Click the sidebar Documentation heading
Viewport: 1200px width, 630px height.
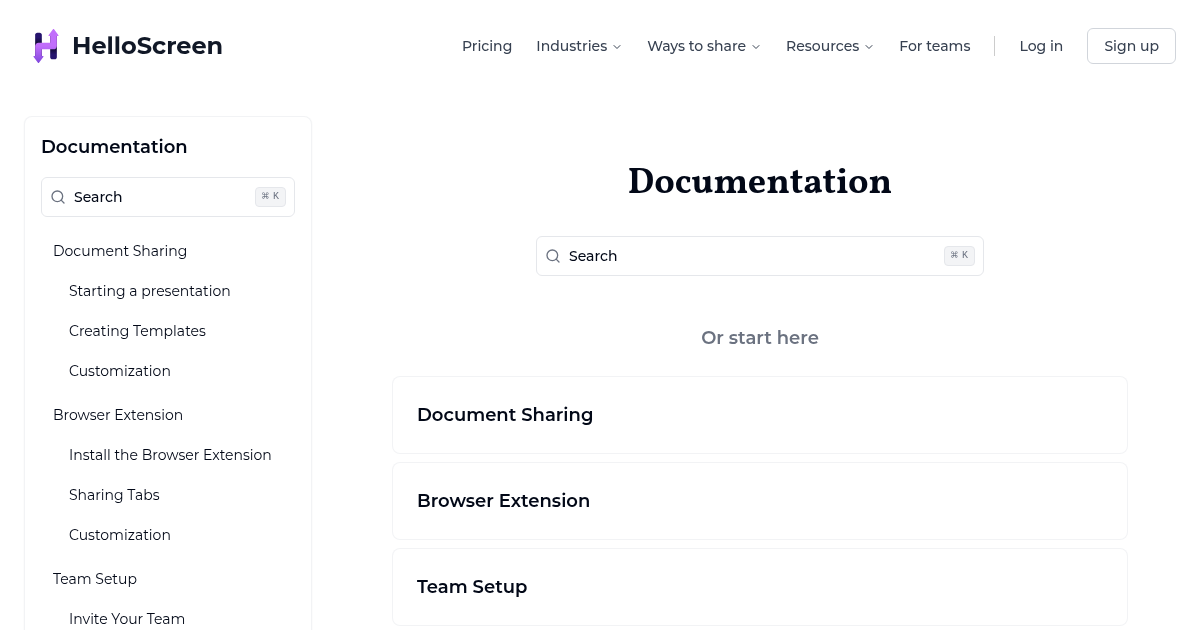coord(114,147)
